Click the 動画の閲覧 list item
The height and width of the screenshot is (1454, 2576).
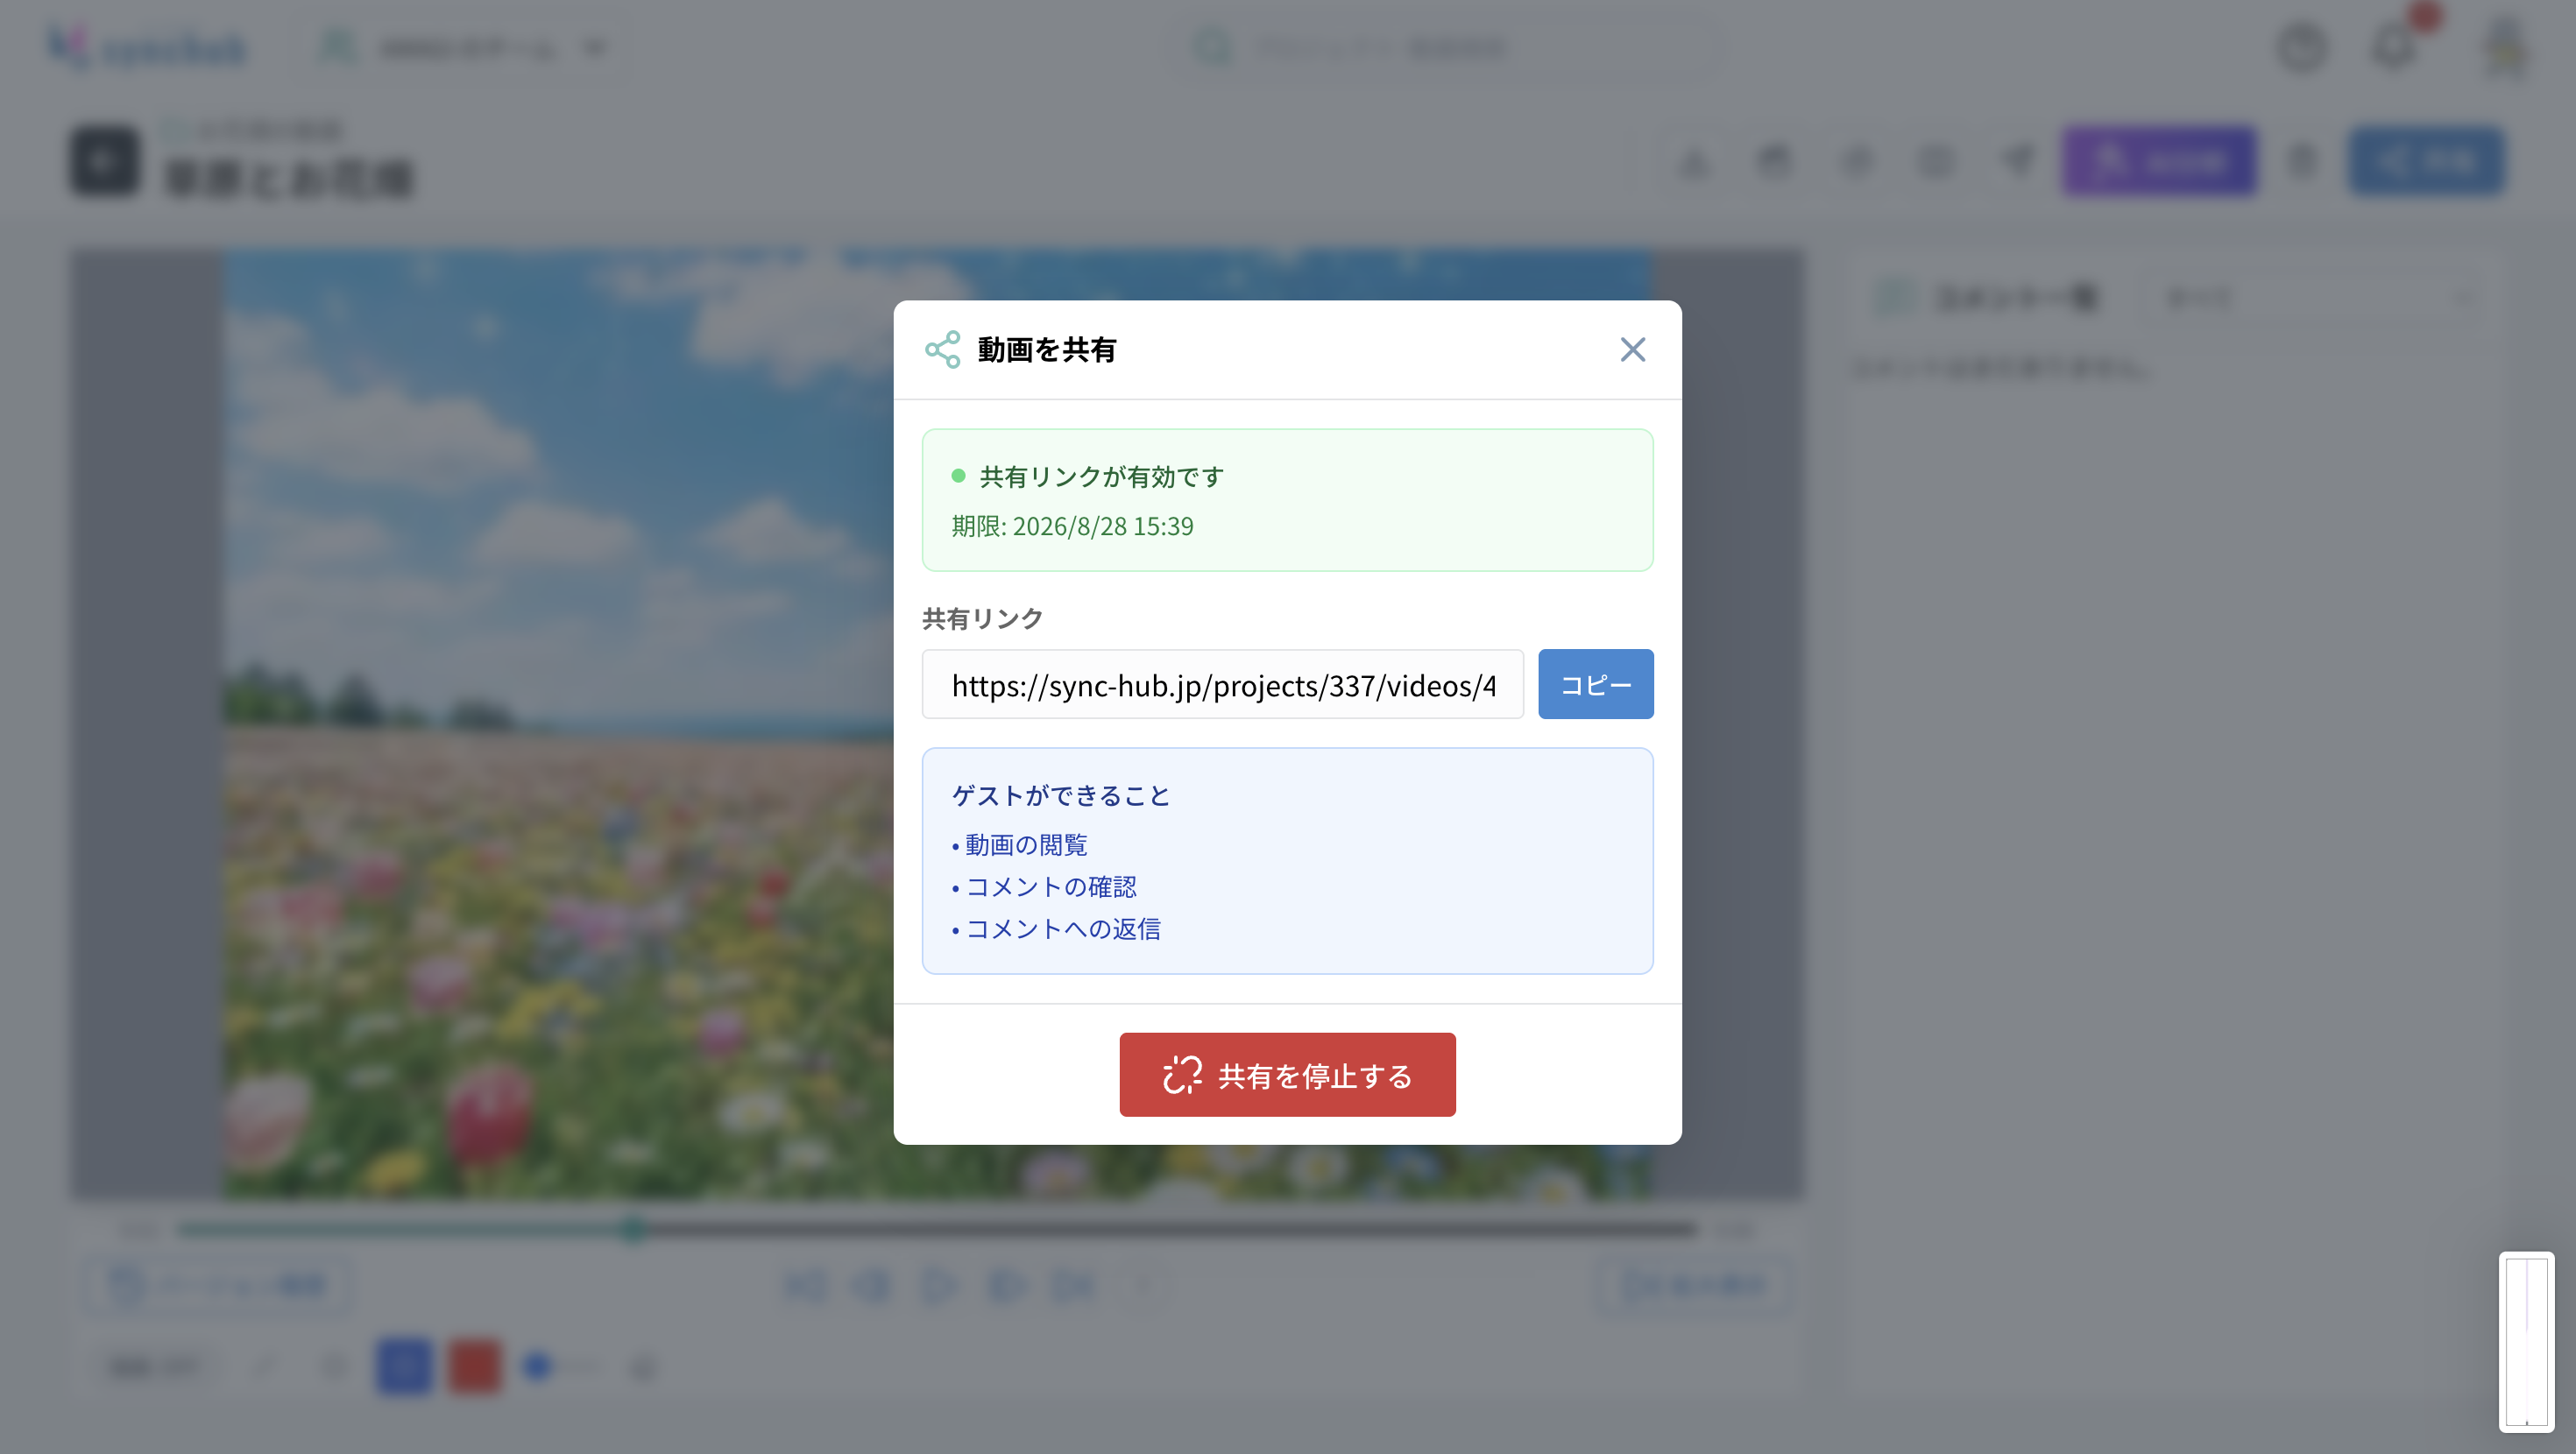tap(1026, 845)
